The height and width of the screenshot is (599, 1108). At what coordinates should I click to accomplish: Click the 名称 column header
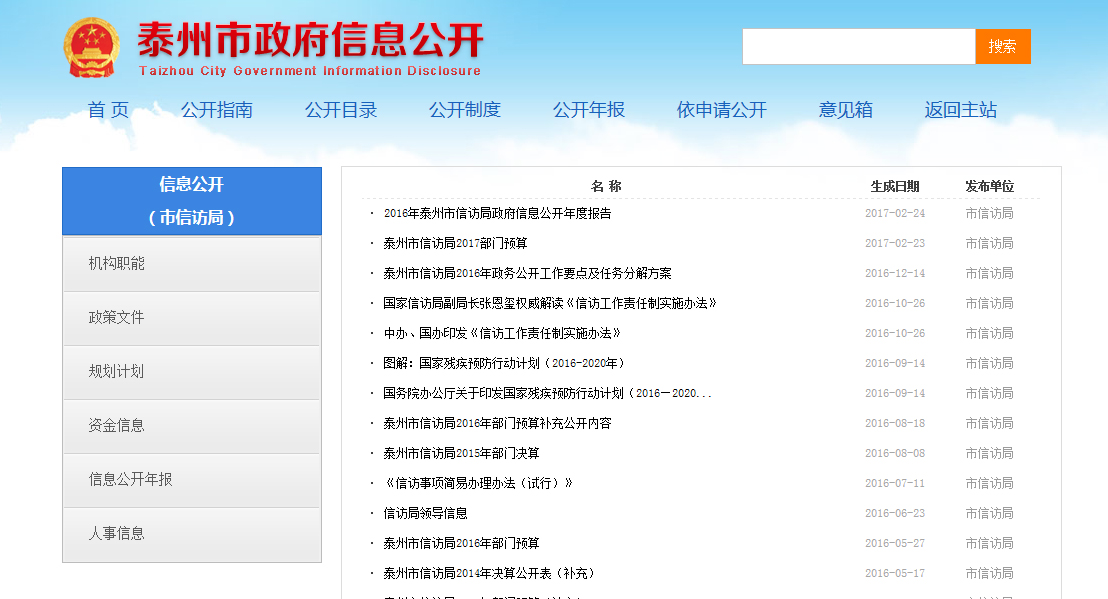coord(606,186)
